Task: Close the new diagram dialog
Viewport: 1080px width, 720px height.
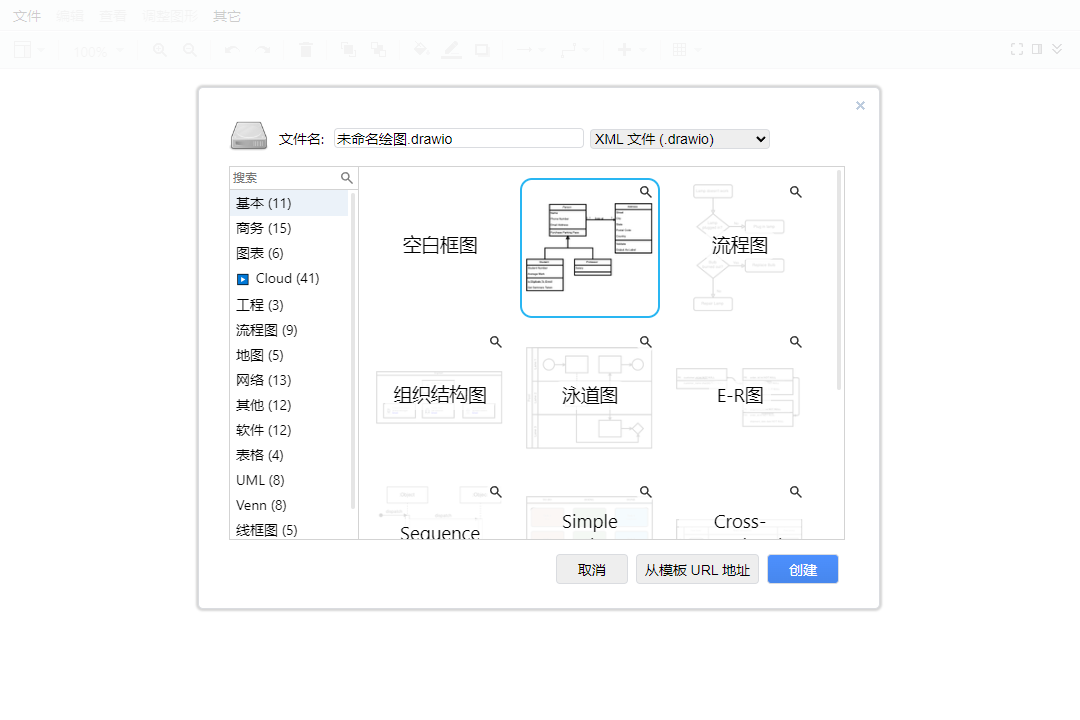Action: point(860,105)
